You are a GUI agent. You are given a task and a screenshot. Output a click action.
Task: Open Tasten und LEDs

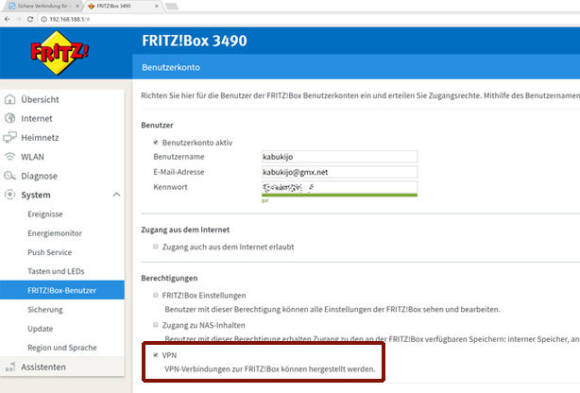56,271
